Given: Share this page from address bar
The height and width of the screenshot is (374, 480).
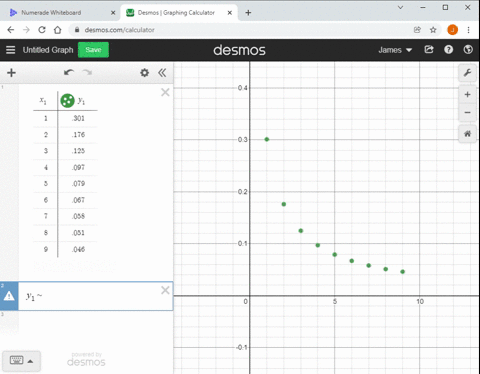Looking at the screenshot, I should click(x=417, y=30).
